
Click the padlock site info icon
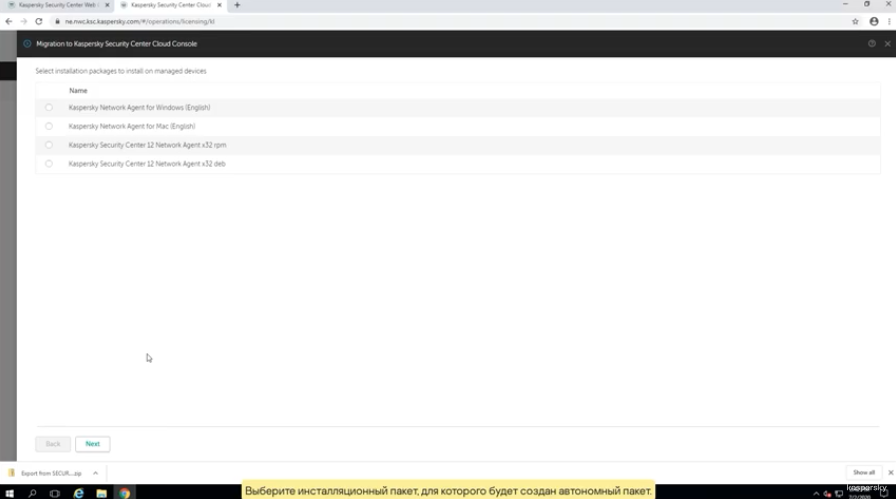57,22
